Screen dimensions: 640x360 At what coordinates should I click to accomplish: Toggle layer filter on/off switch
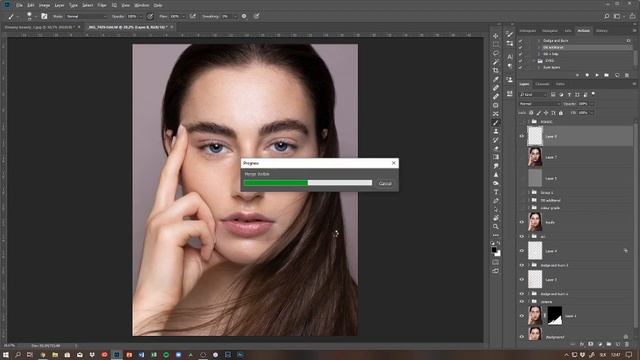[593, 94]
